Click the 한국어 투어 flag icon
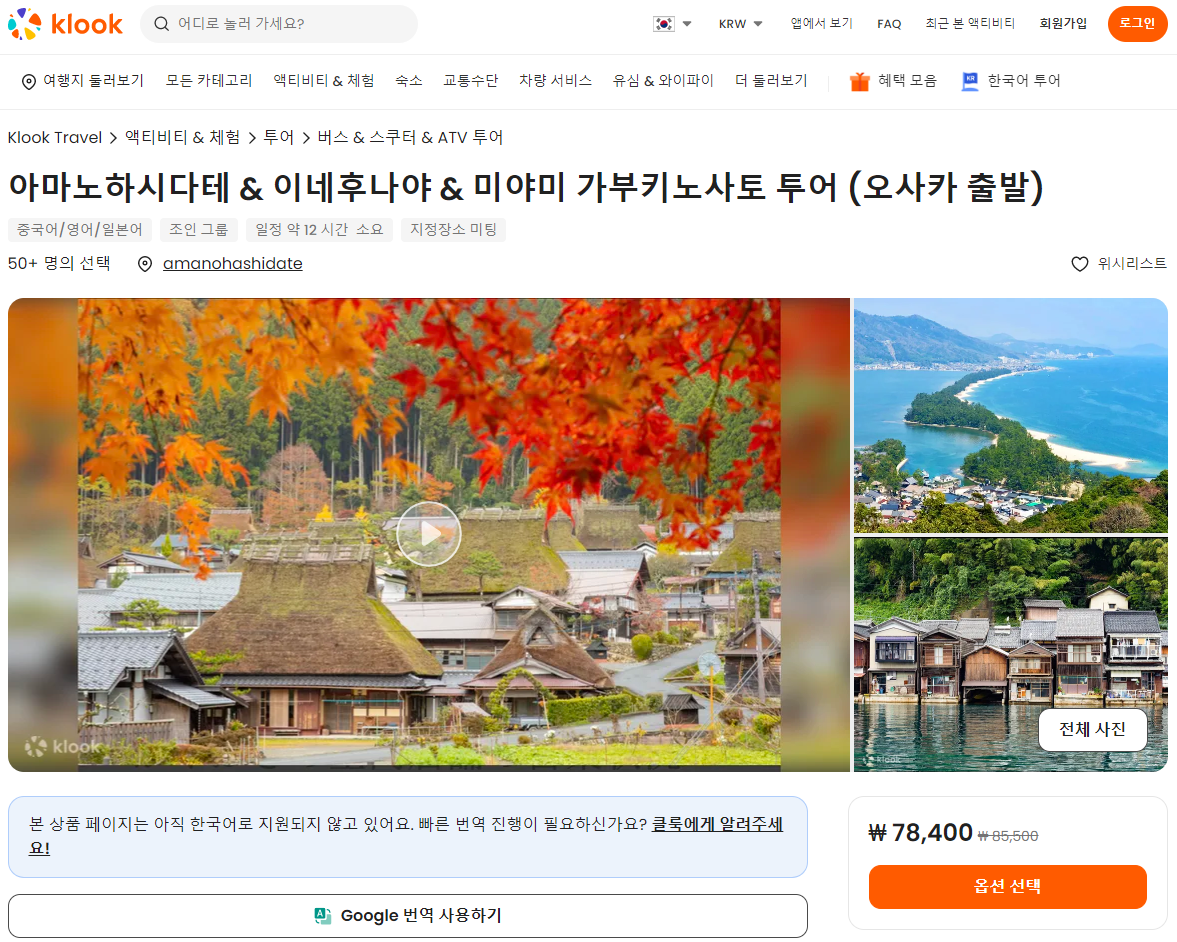1177x942 pixels. 970,81
